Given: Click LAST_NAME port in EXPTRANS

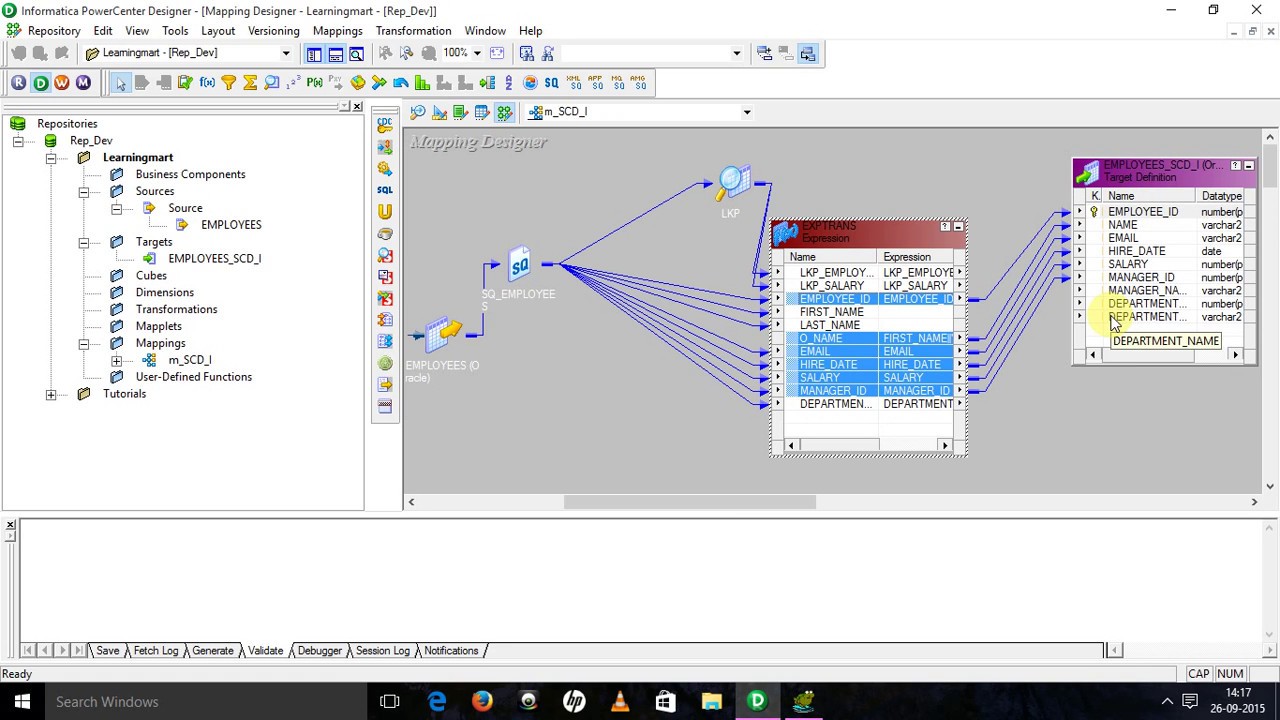Looking at the screenshot, I should tap(829, 325).
